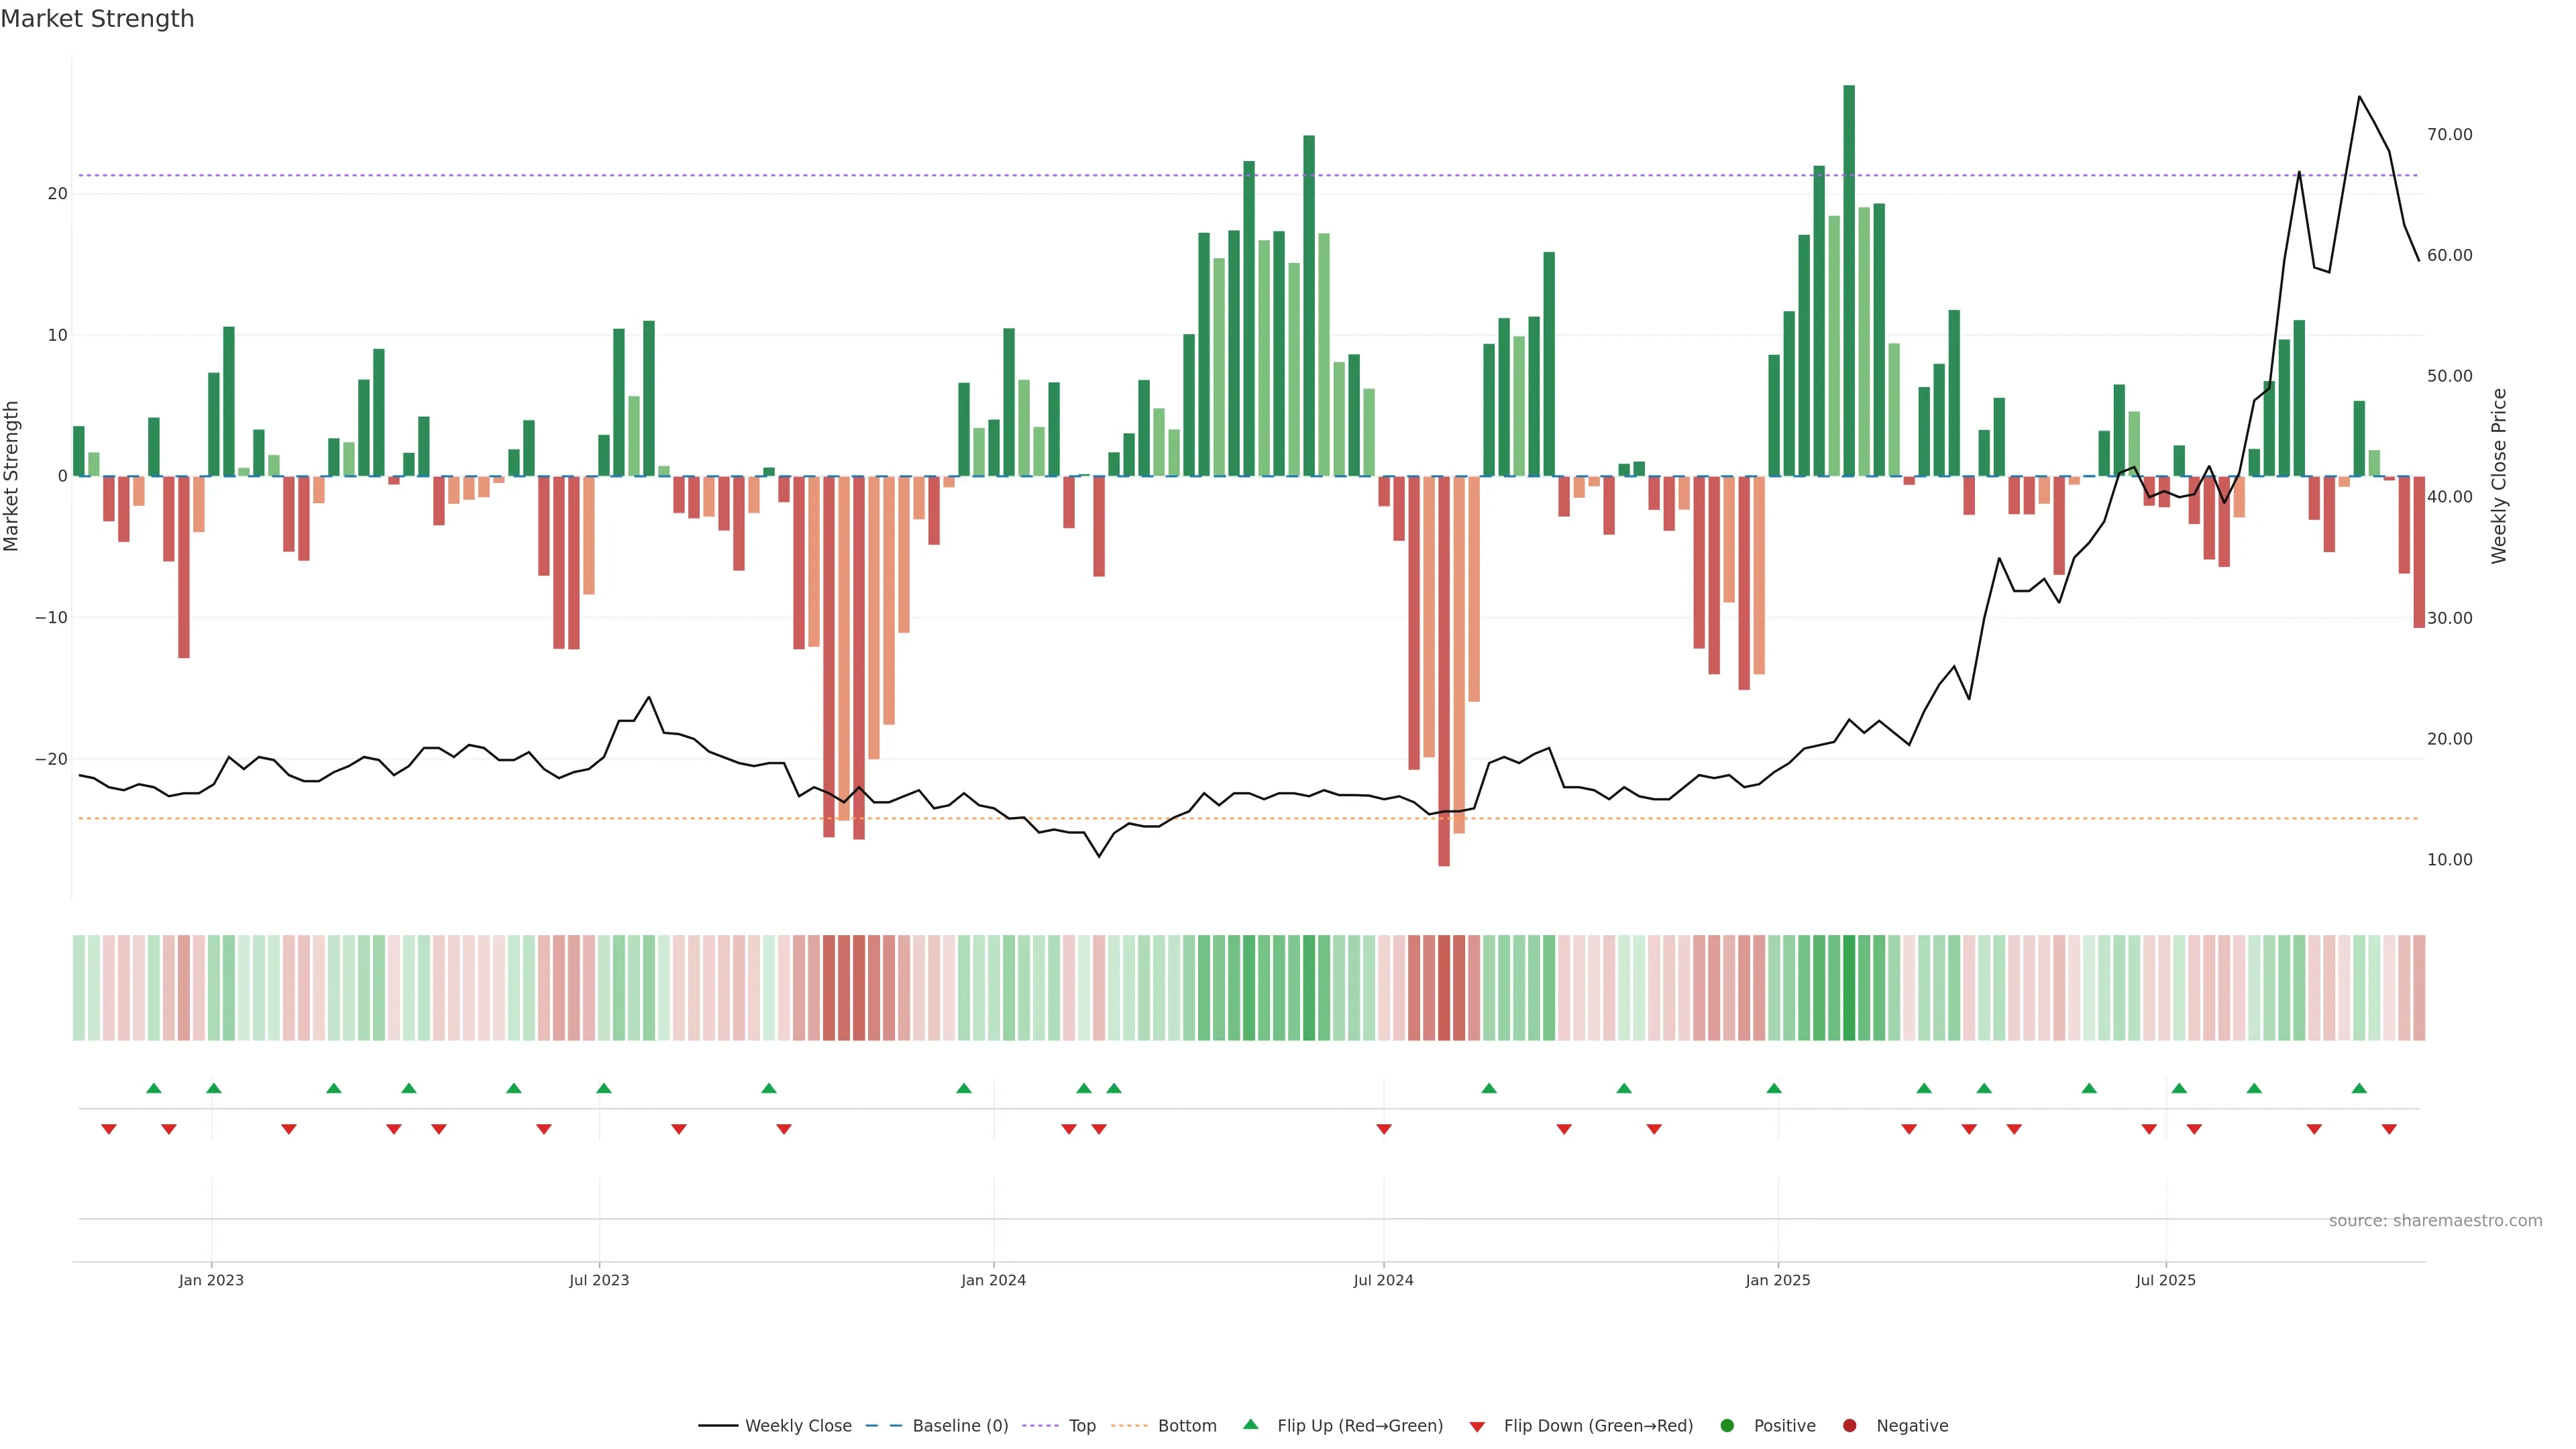The height and width of the screenshot is (1449, 2576).
Task: Click the dark red Negative circle legend icon
Action: pyautogui.click(x=1849, y=1425)
